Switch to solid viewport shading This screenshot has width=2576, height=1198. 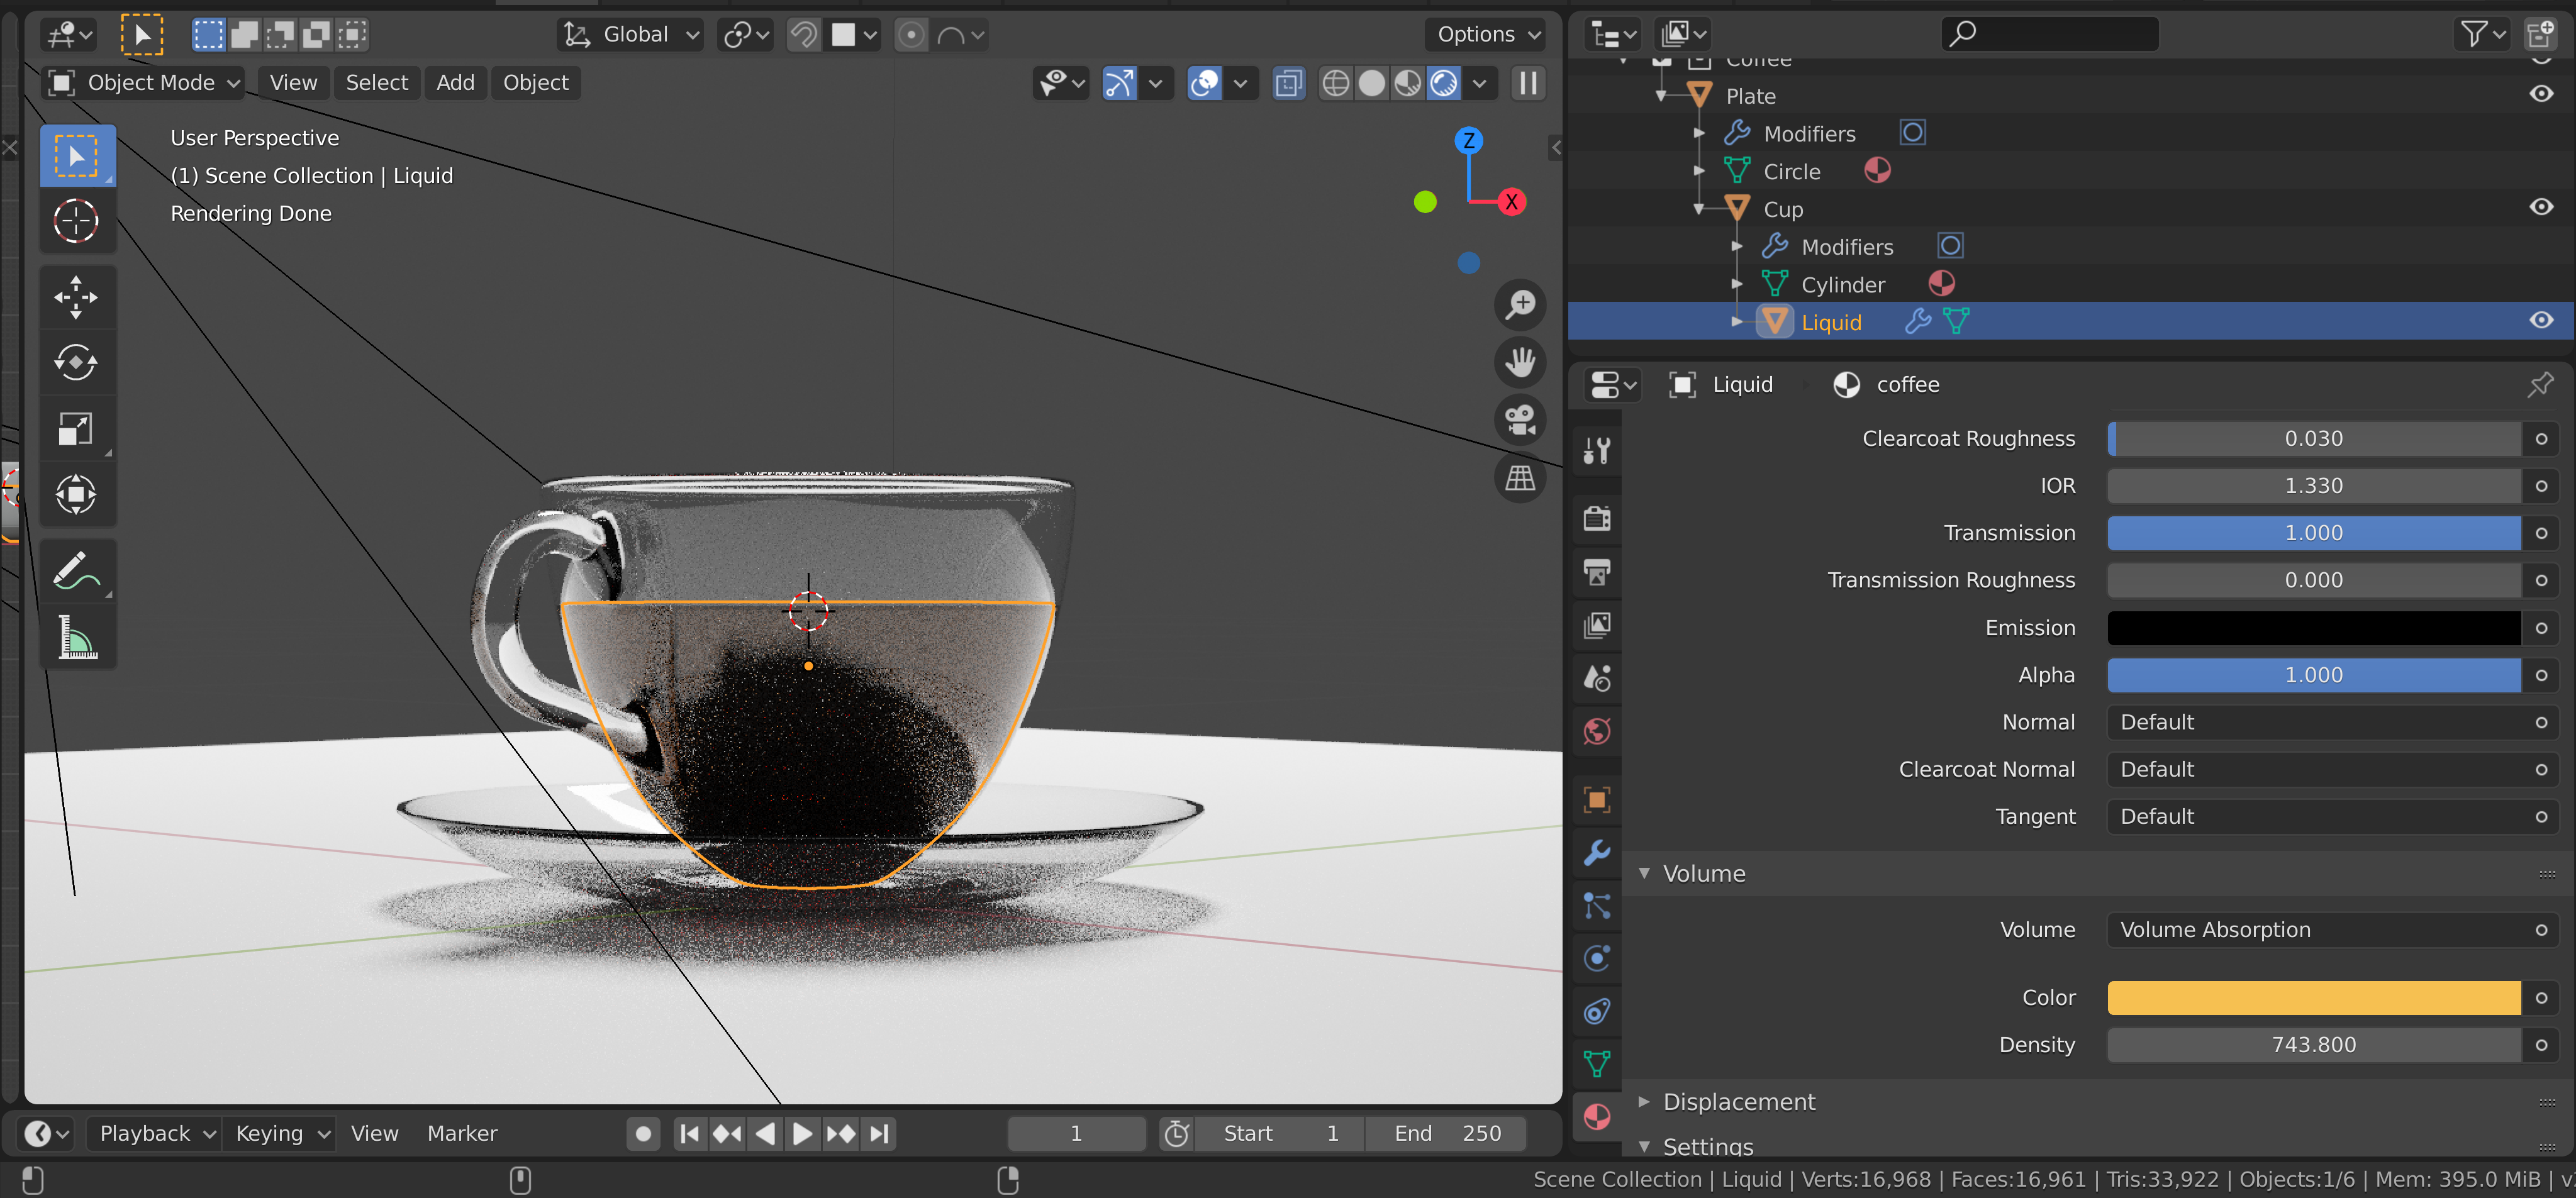click(1372, 83)
